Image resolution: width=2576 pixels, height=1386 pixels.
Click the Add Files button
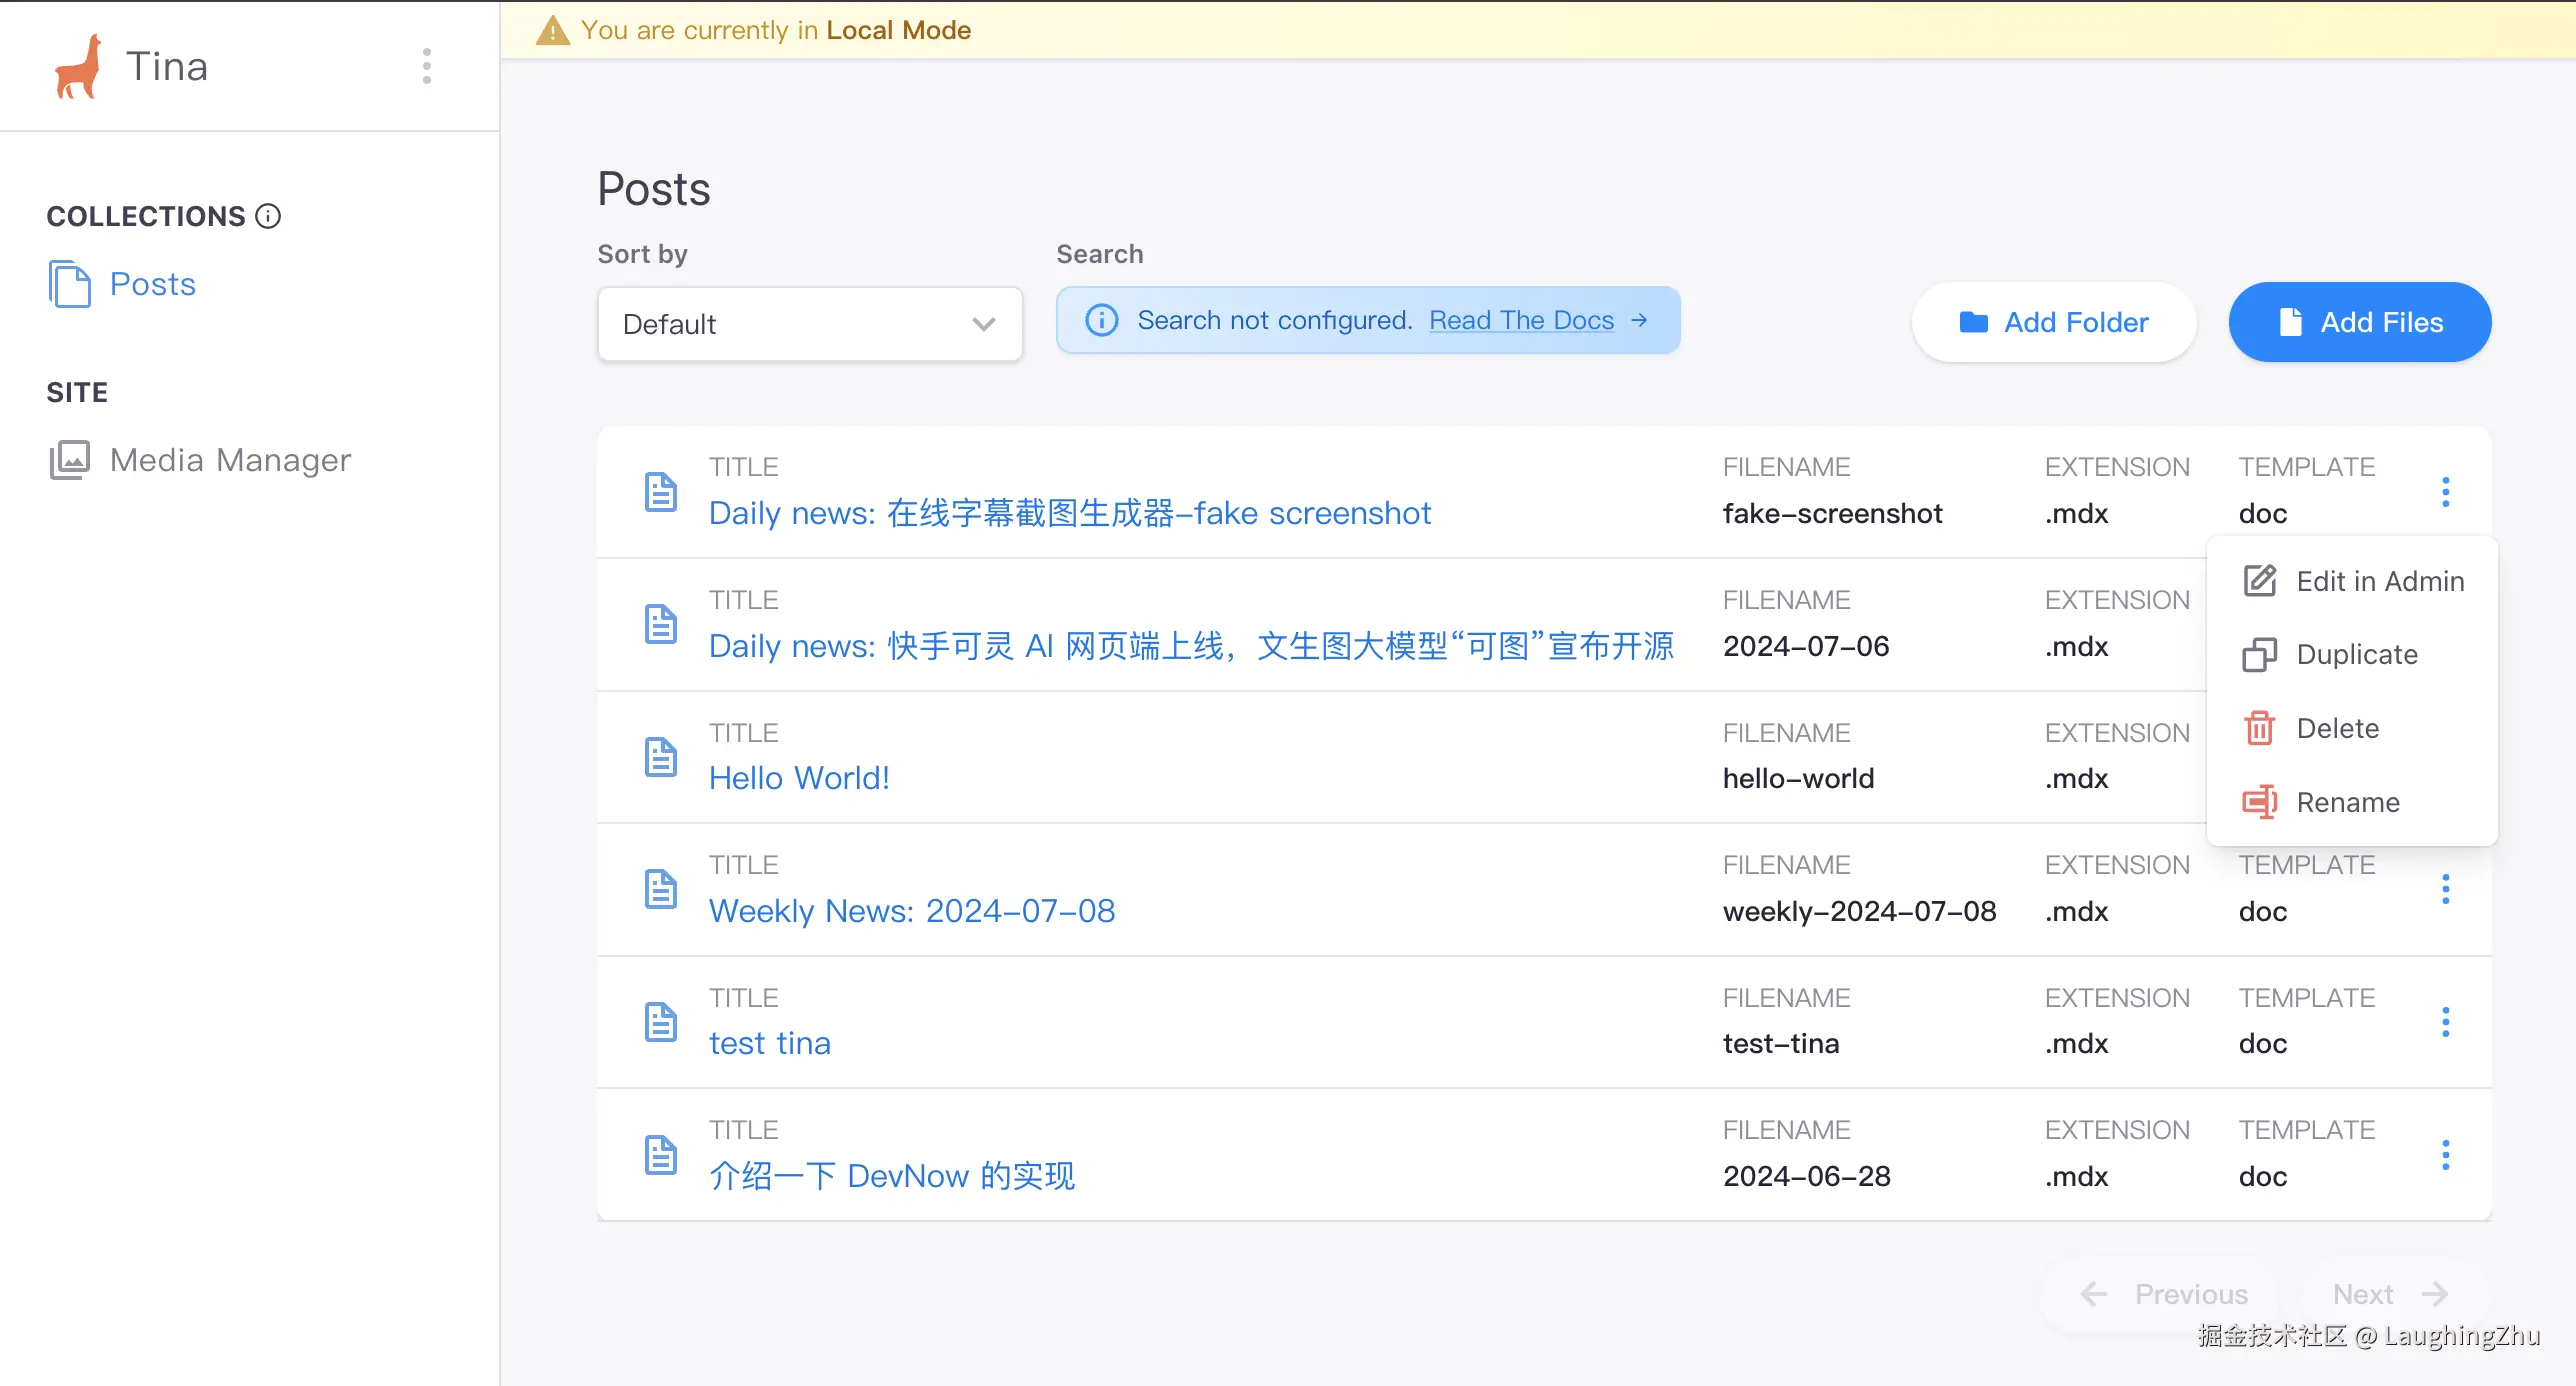pos(2360,322)
